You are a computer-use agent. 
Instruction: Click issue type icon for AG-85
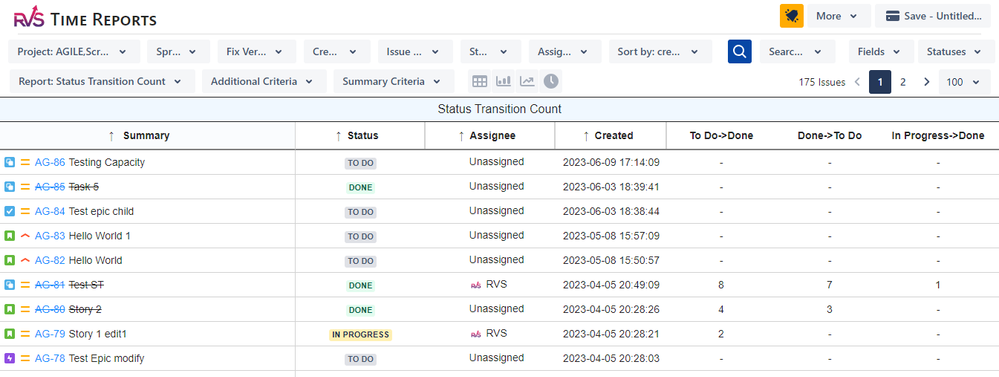pos(10,187)
